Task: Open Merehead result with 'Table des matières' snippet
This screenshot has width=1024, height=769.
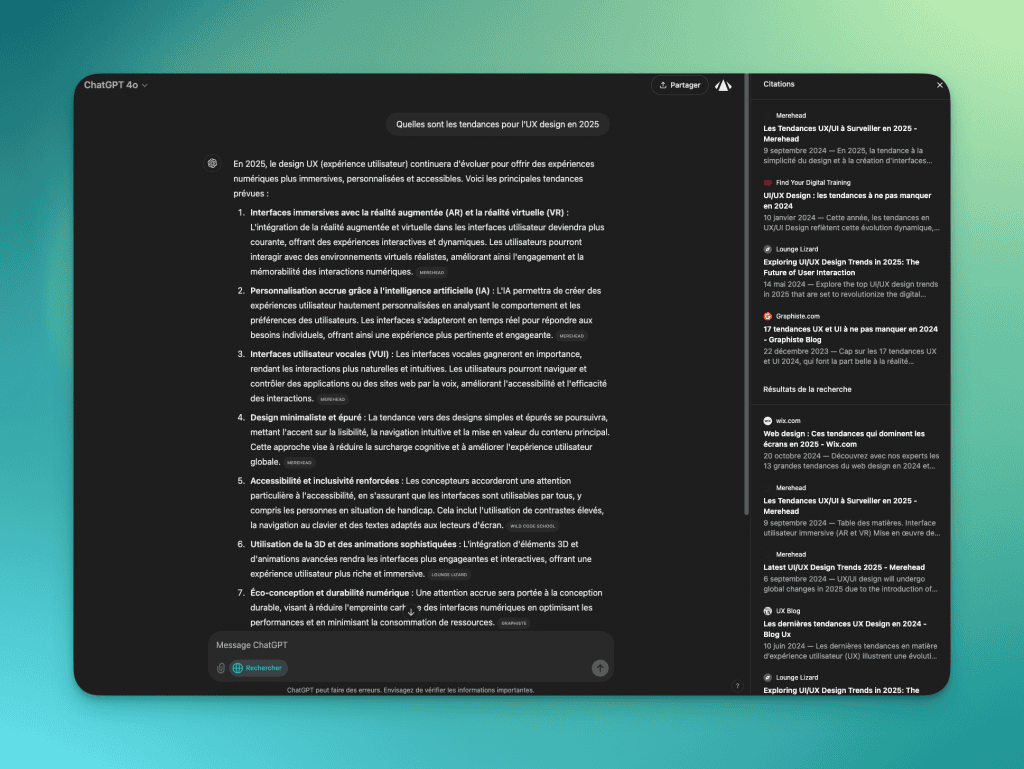Action: point(850,510)
